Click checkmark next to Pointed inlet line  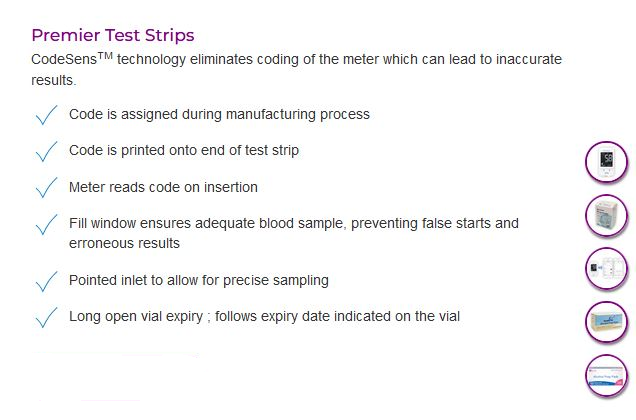click(46, 281)
